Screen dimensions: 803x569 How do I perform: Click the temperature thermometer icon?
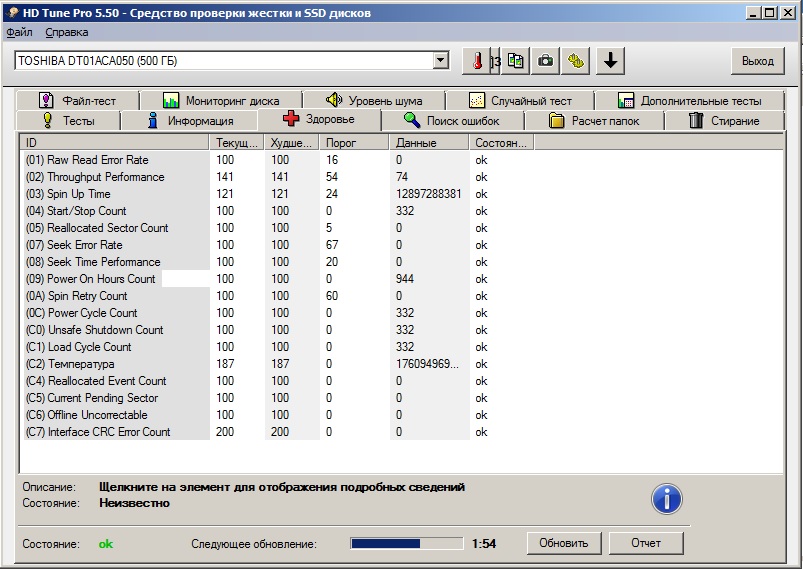(479, 61)
